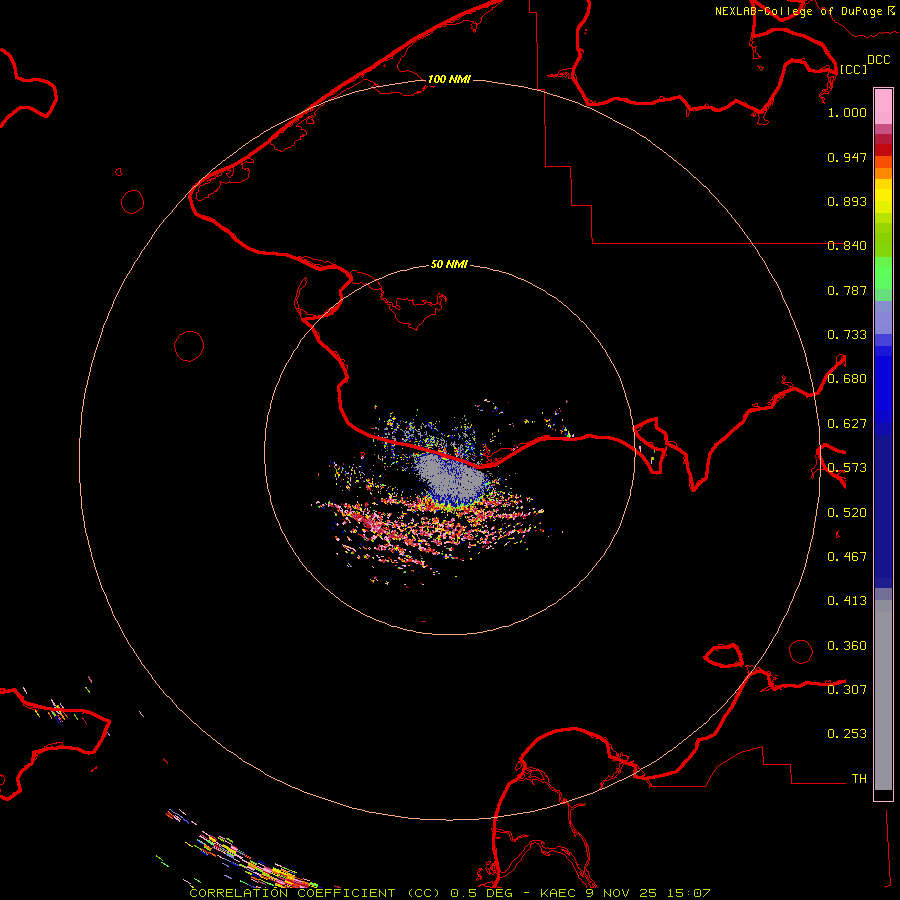900x900 pixels.
Task: Select the 100 NMI range ring label
Action: (x=449, y=79)
